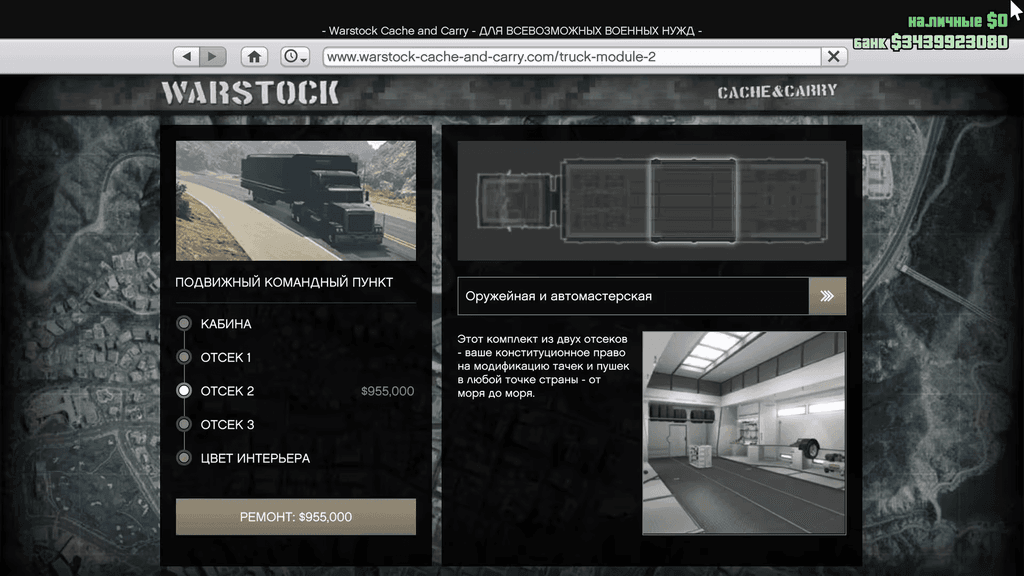1024x576 pixels.
Task: Select the rear trailer section in blueprint
Action: (782, 200)
